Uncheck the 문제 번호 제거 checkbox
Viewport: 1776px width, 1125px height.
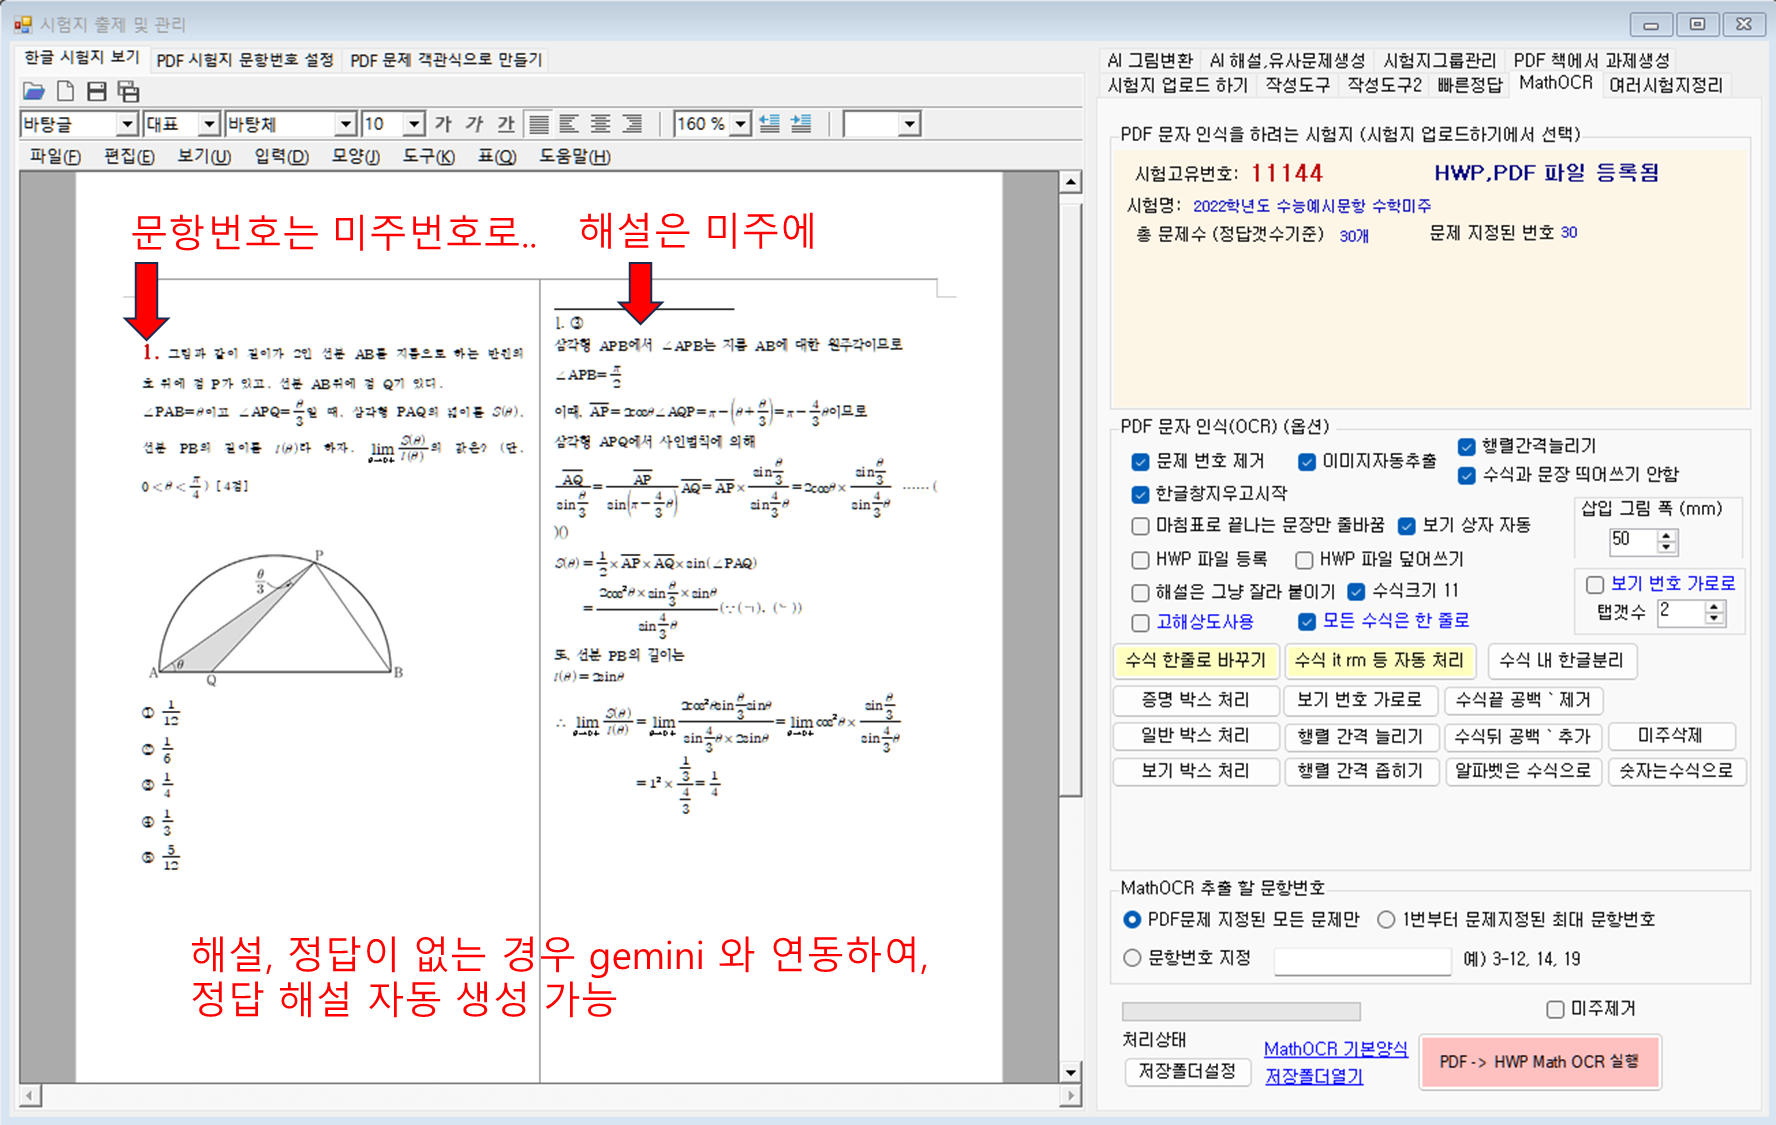pos(1140,461)
